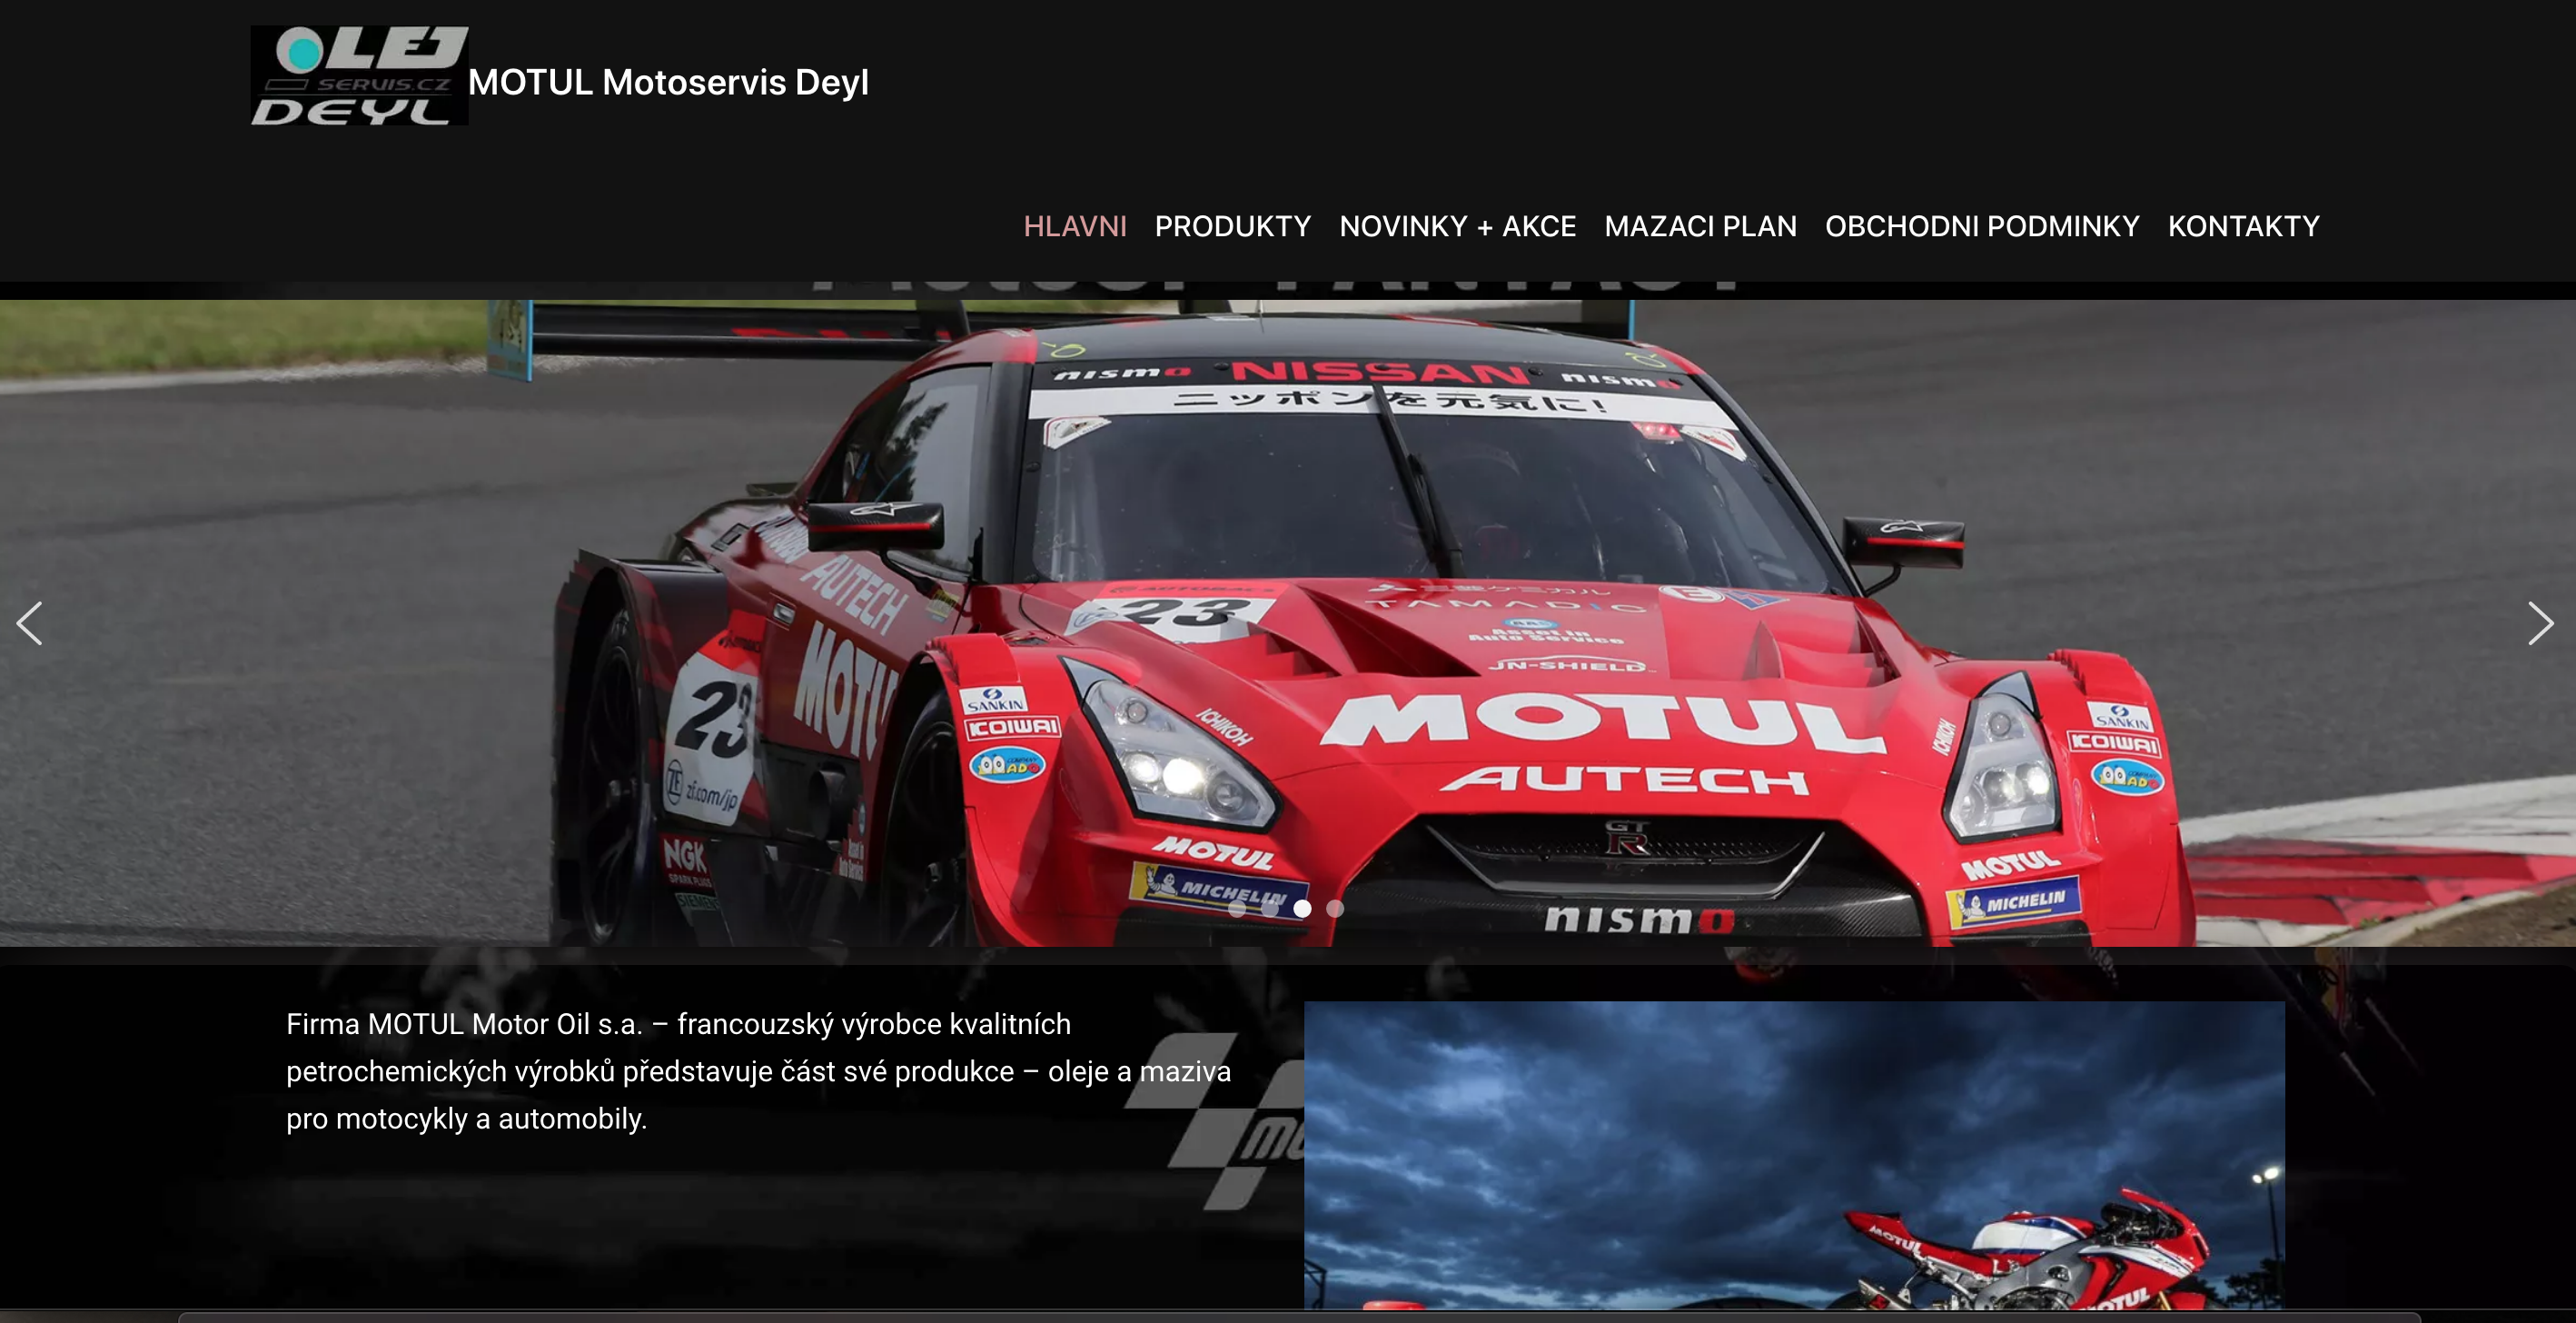Jump to fourth slide using last dot

tap(1335, 908)
